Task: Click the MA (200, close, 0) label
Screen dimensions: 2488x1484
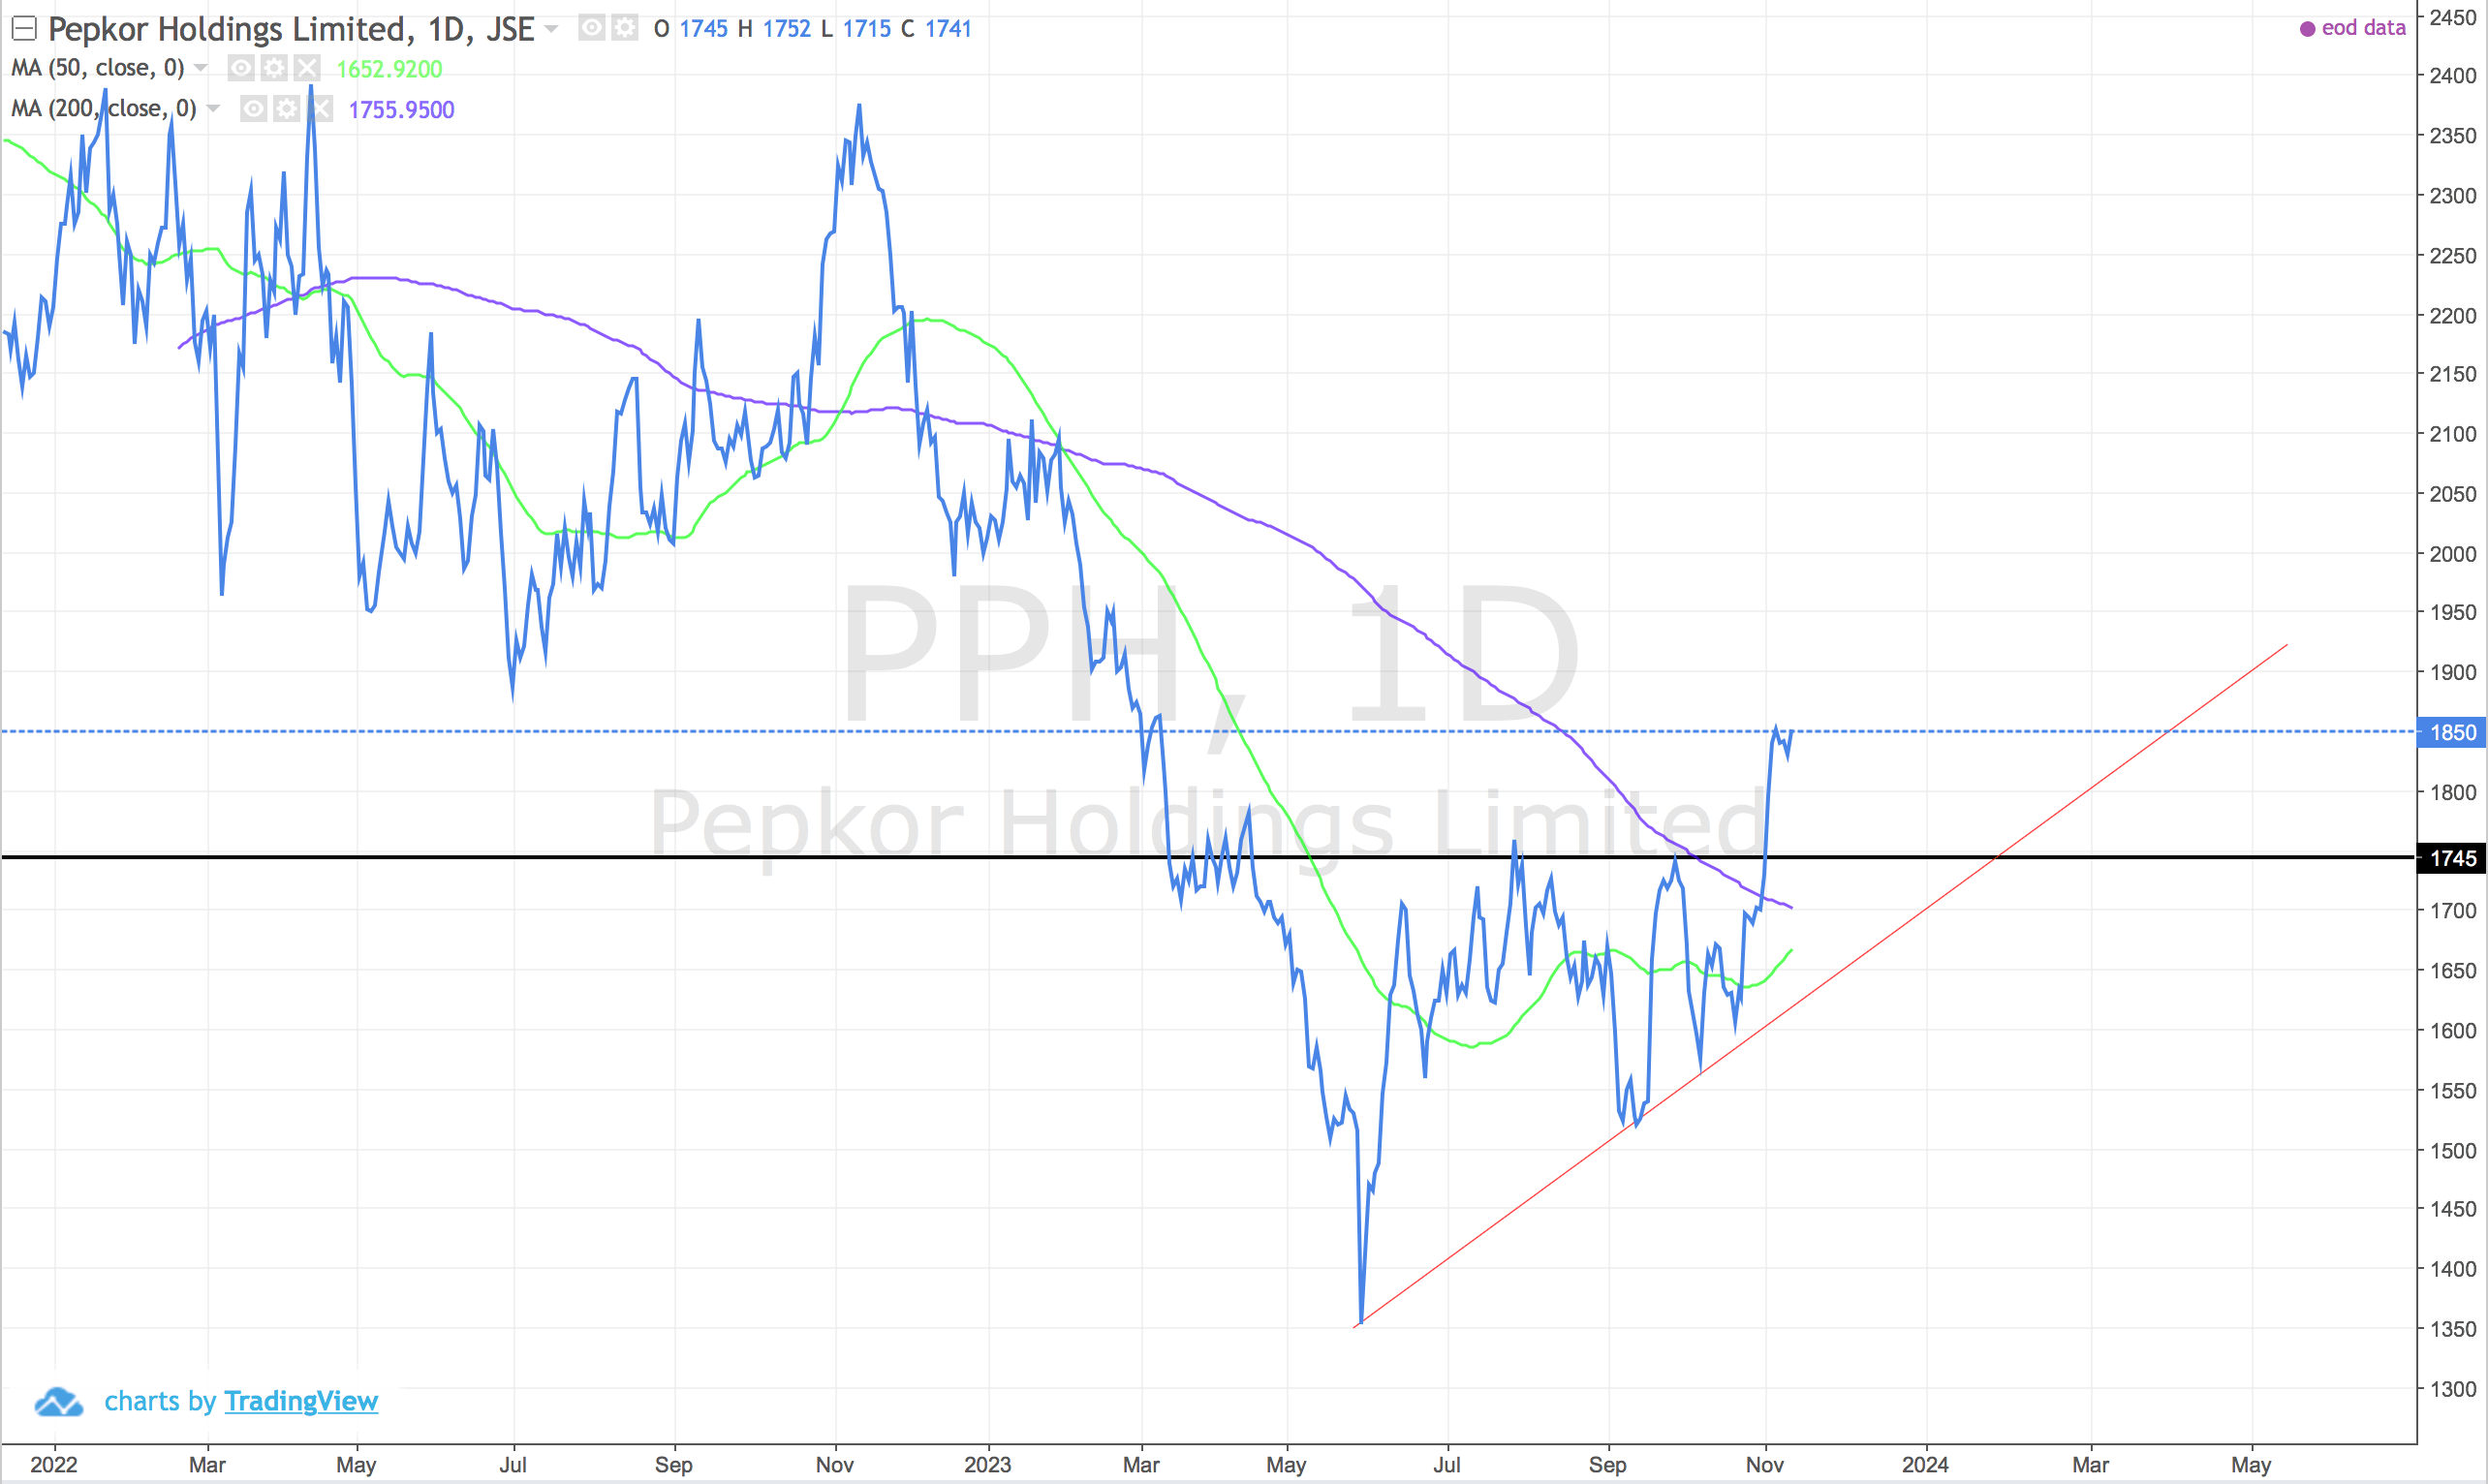Action: pos(104,108)
